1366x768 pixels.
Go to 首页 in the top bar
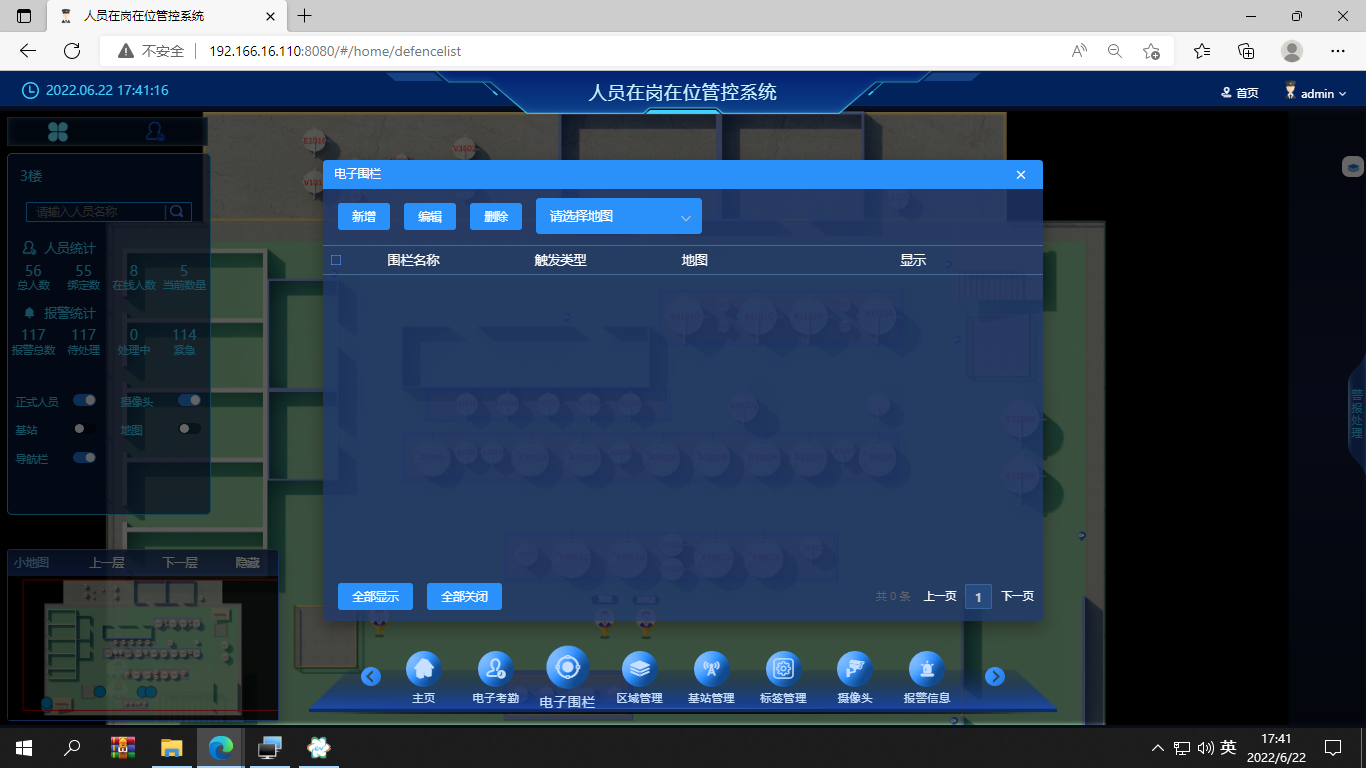click(1240, 93)
